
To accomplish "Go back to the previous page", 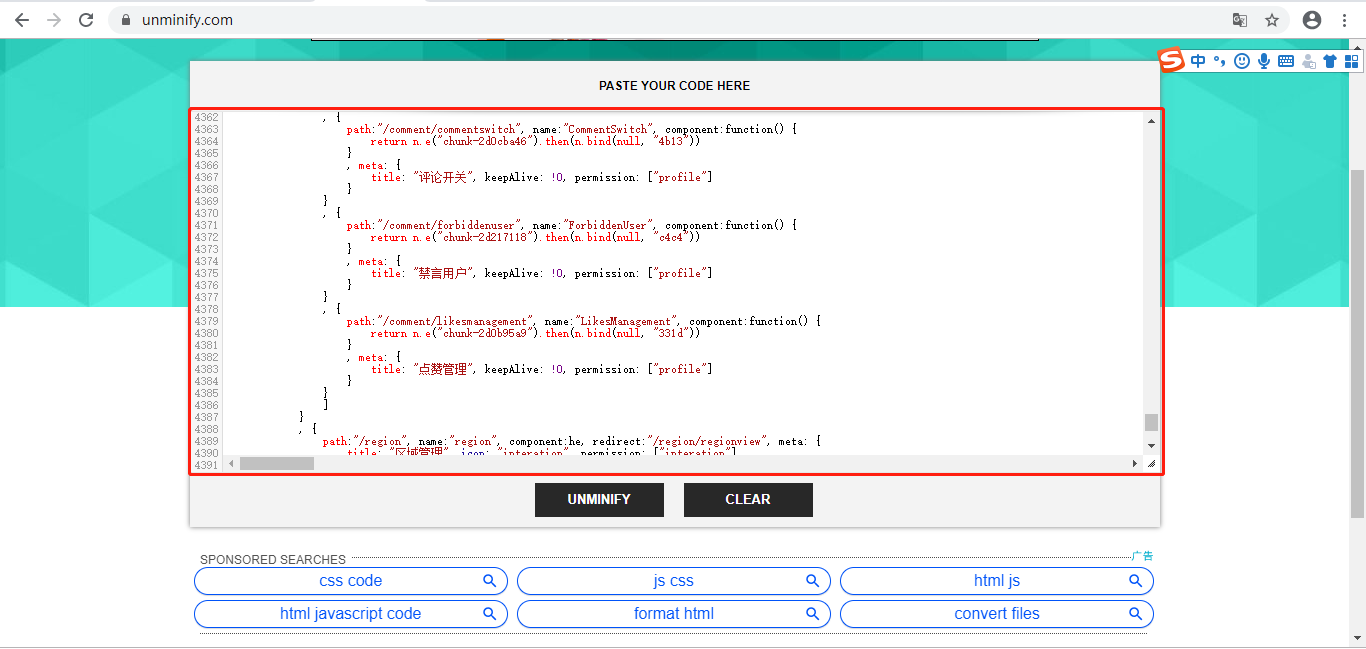I will click(22, 20).
